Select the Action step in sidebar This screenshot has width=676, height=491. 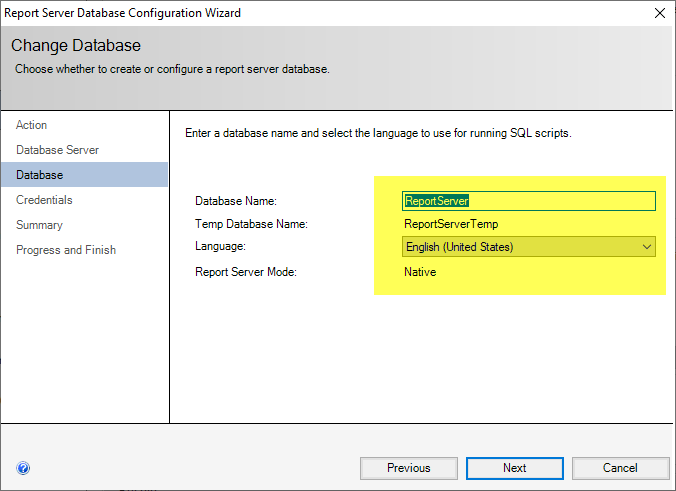coord(32,125)
